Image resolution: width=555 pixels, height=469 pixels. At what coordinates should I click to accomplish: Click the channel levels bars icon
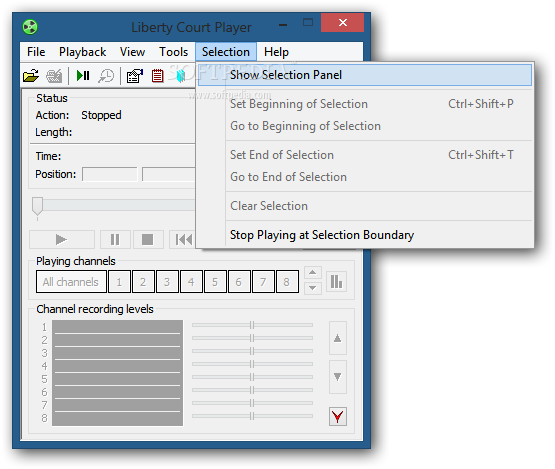[336, 282]
